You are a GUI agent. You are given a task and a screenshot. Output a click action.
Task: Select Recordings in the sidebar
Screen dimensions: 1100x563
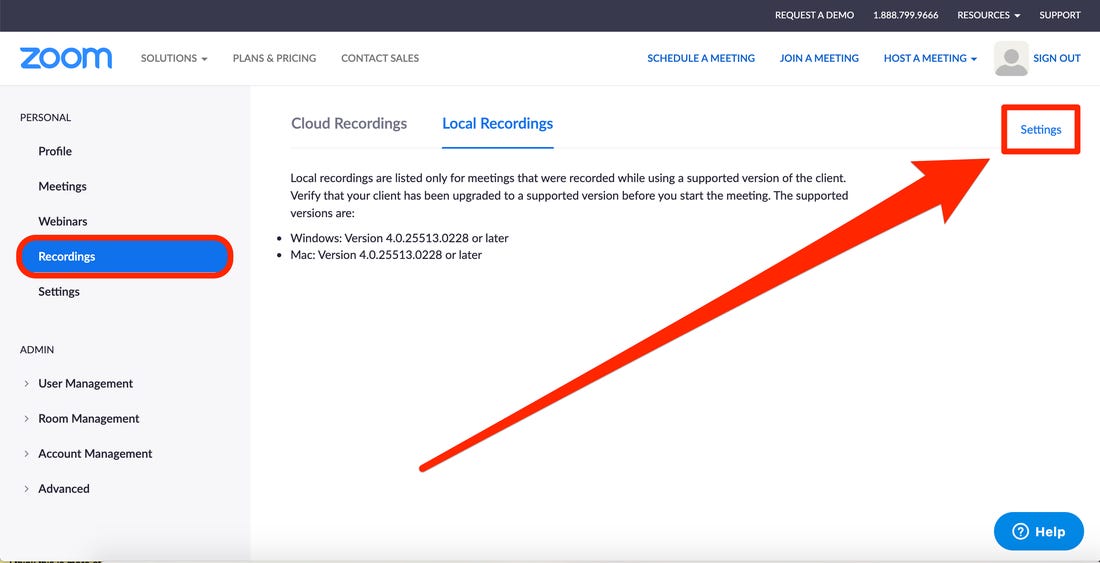click(125, 257)
